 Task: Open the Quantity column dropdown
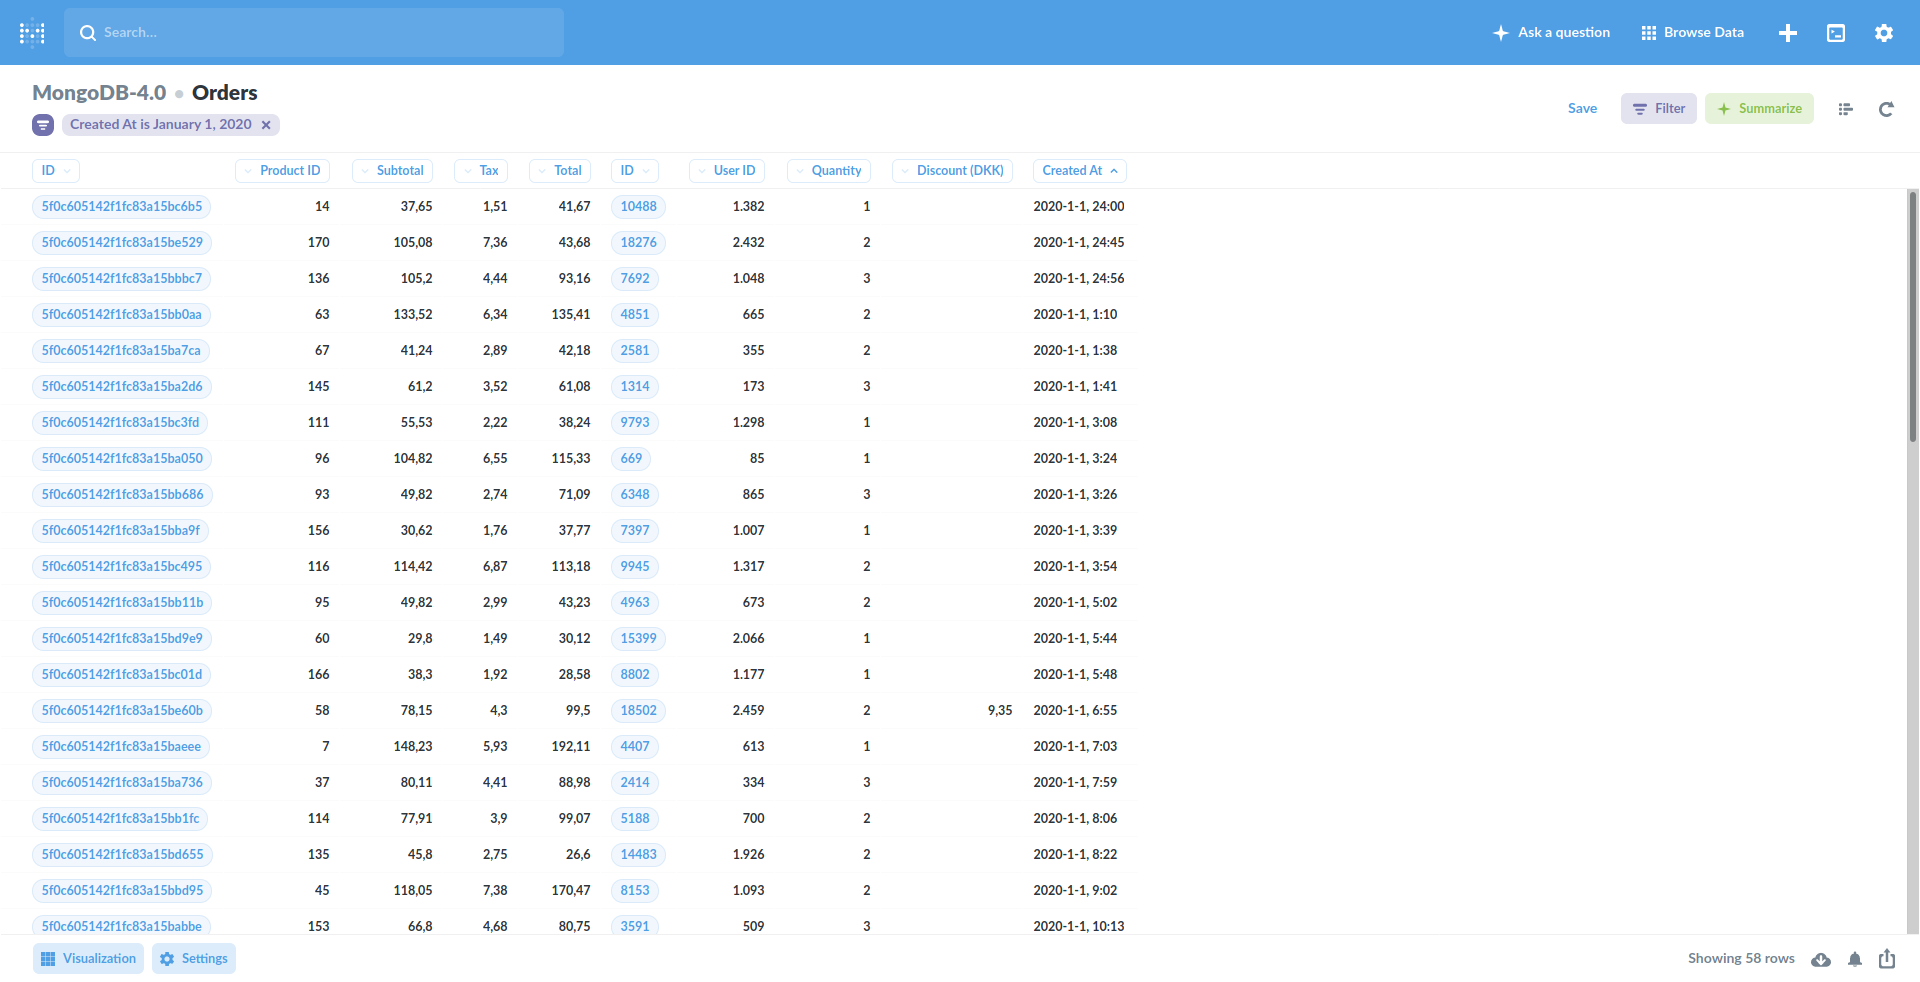[828, 170]
